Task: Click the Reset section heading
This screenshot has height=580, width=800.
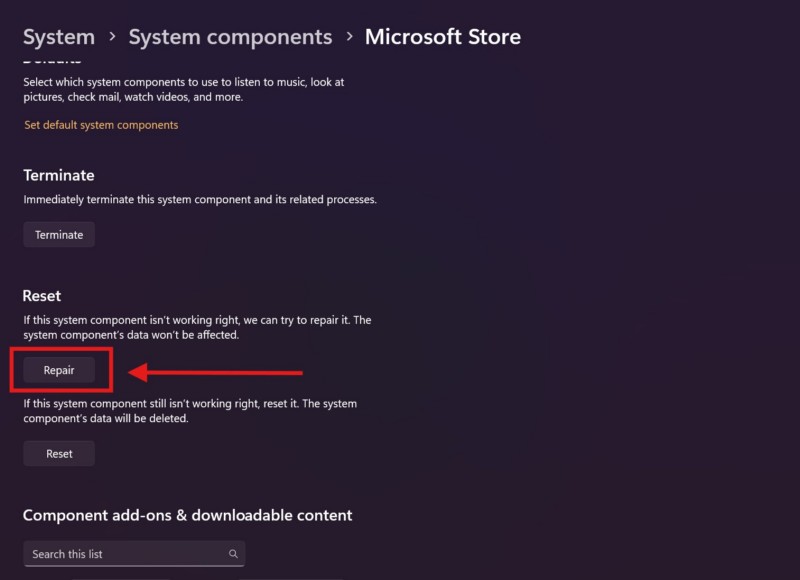Action: [x=42, y=296]
